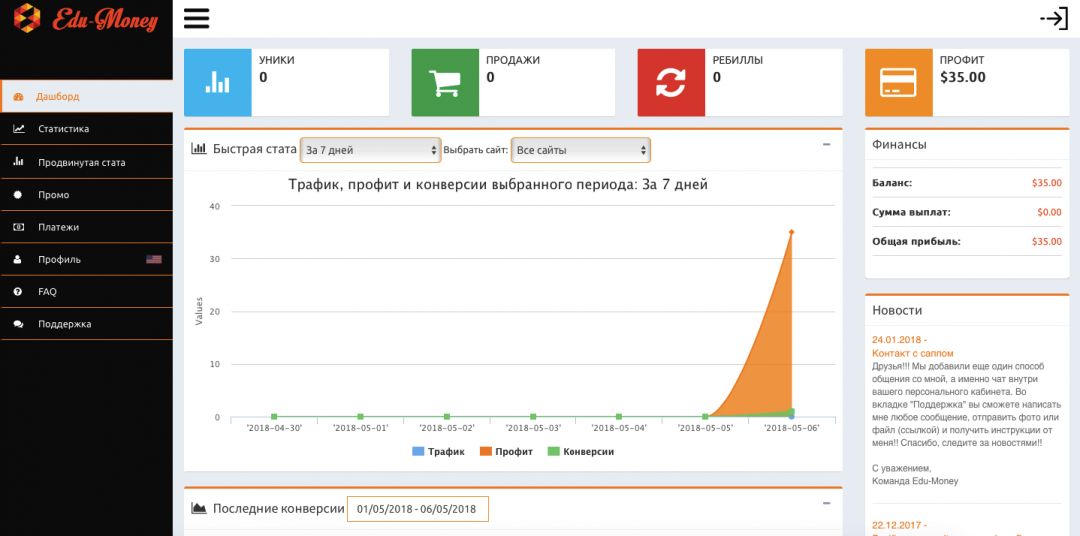Click the Промо circle icon
The height and width of the screenshot is (536, 1080).
point(19,195)
